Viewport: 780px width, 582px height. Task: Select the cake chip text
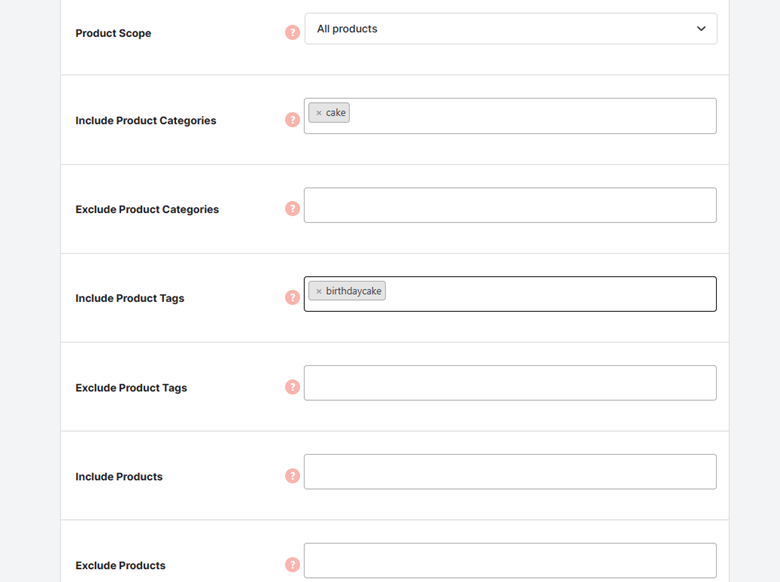tap(336, 113)
